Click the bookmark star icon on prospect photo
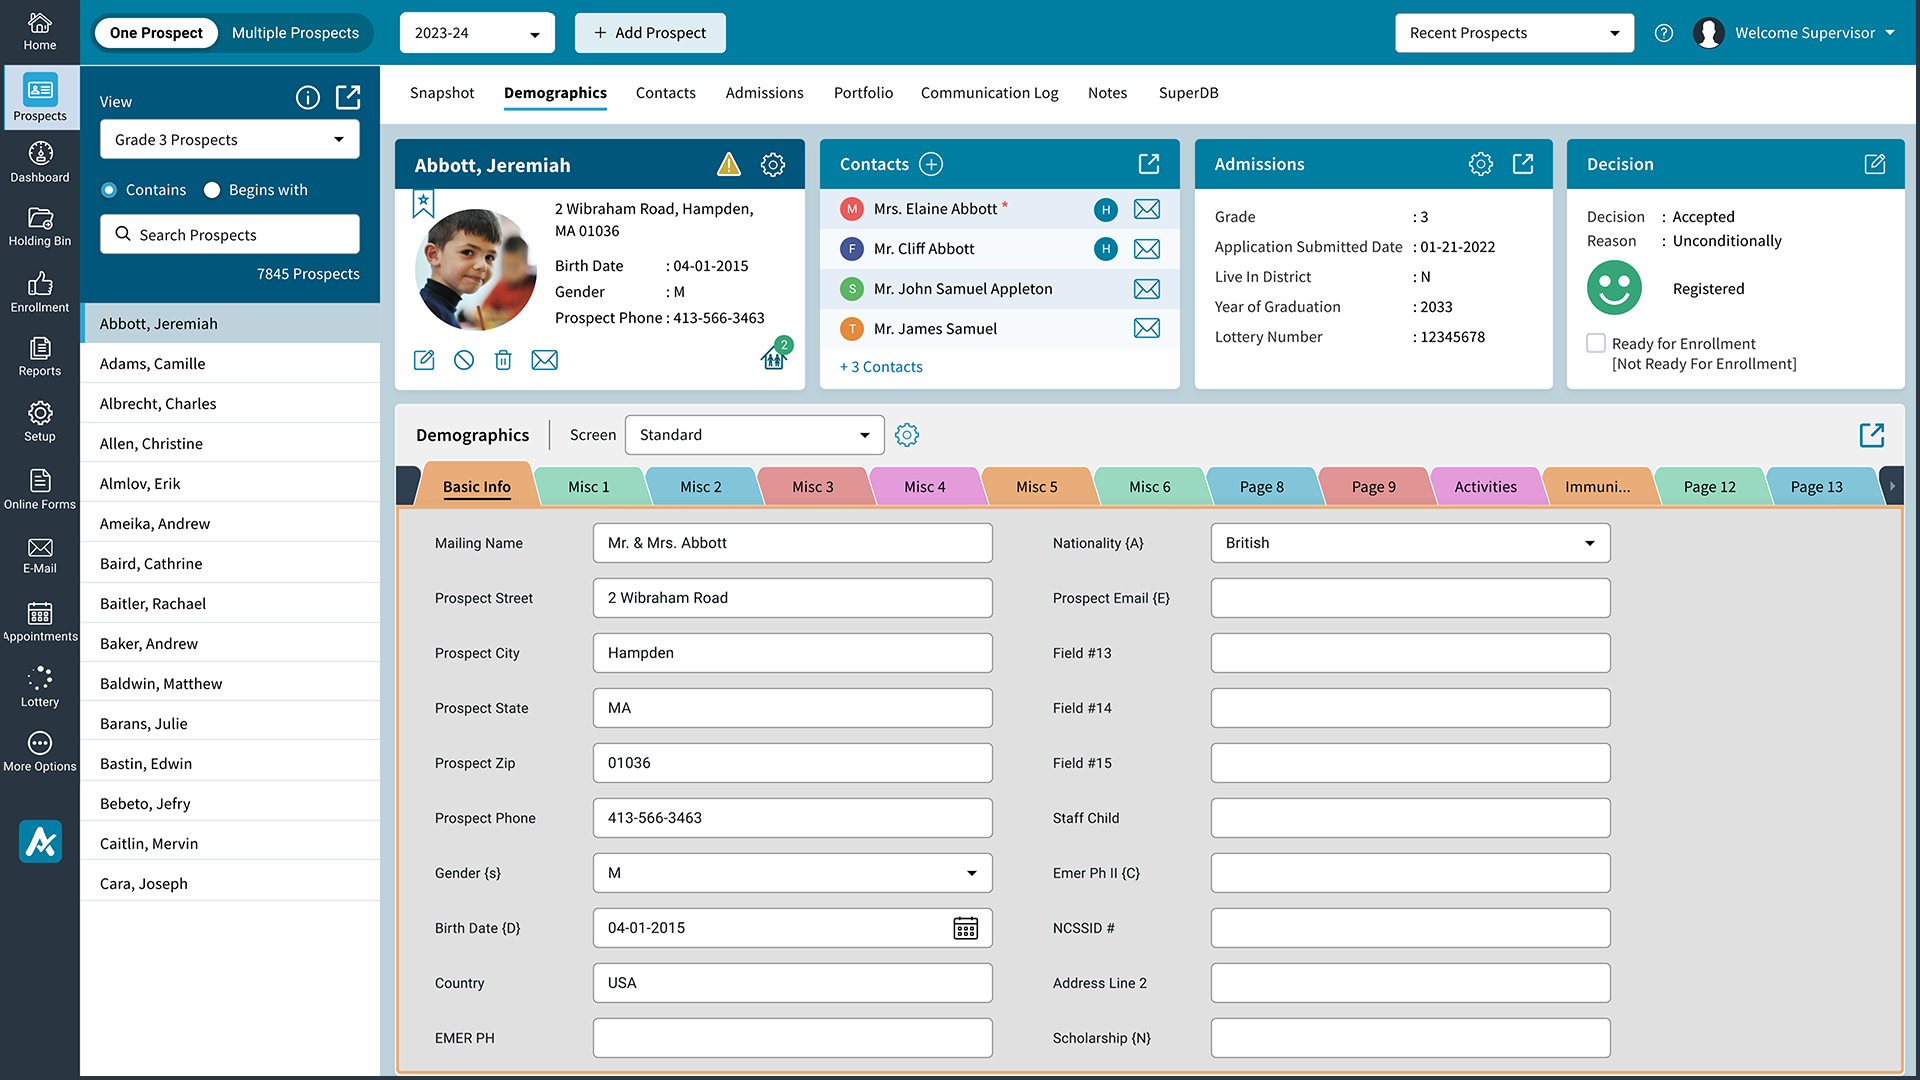The height and width of the screenshot is (1080, 1920). point(423,203)
